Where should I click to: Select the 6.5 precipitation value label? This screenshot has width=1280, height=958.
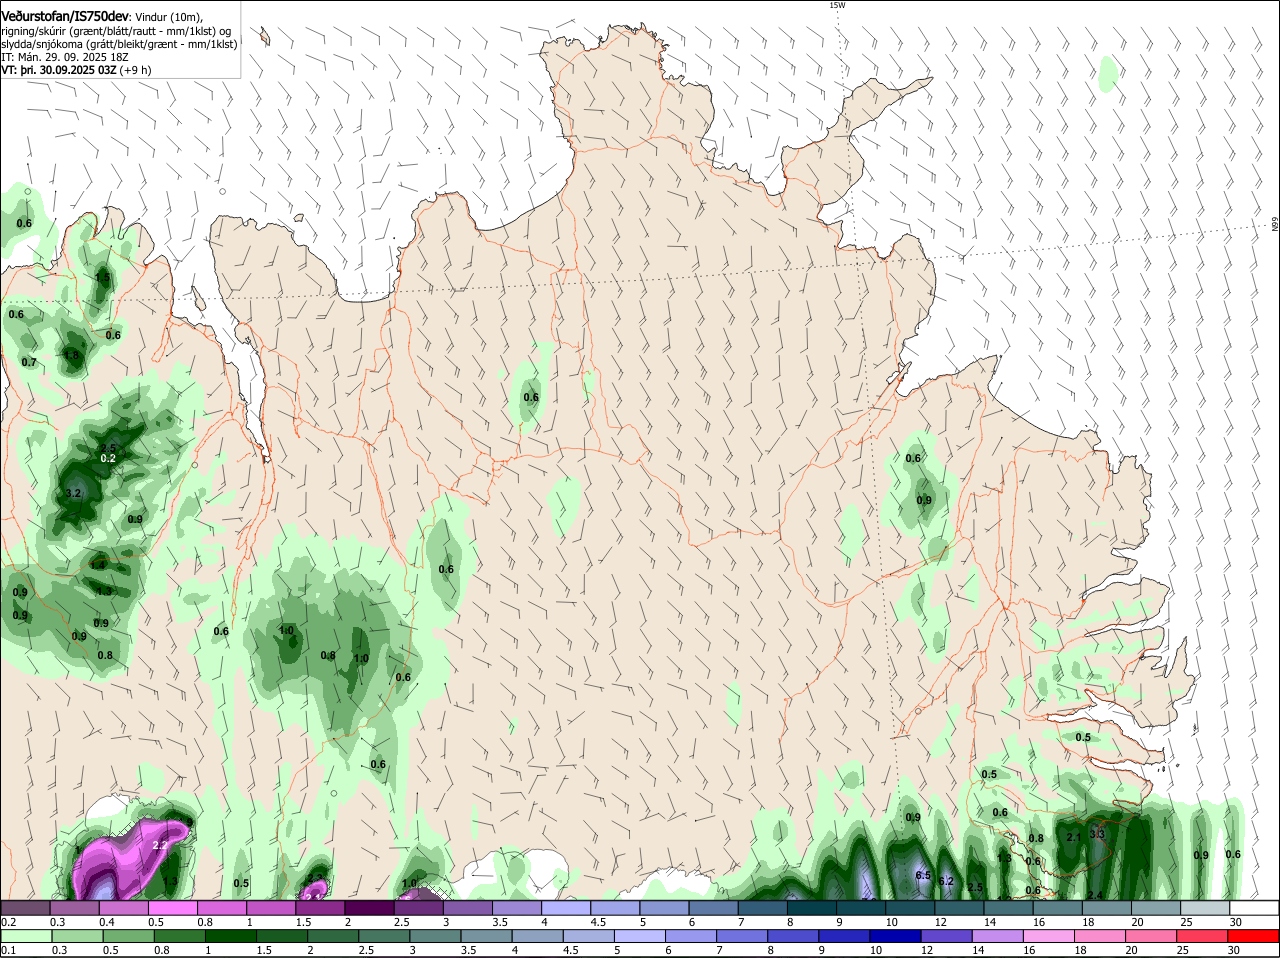[923, 876]
